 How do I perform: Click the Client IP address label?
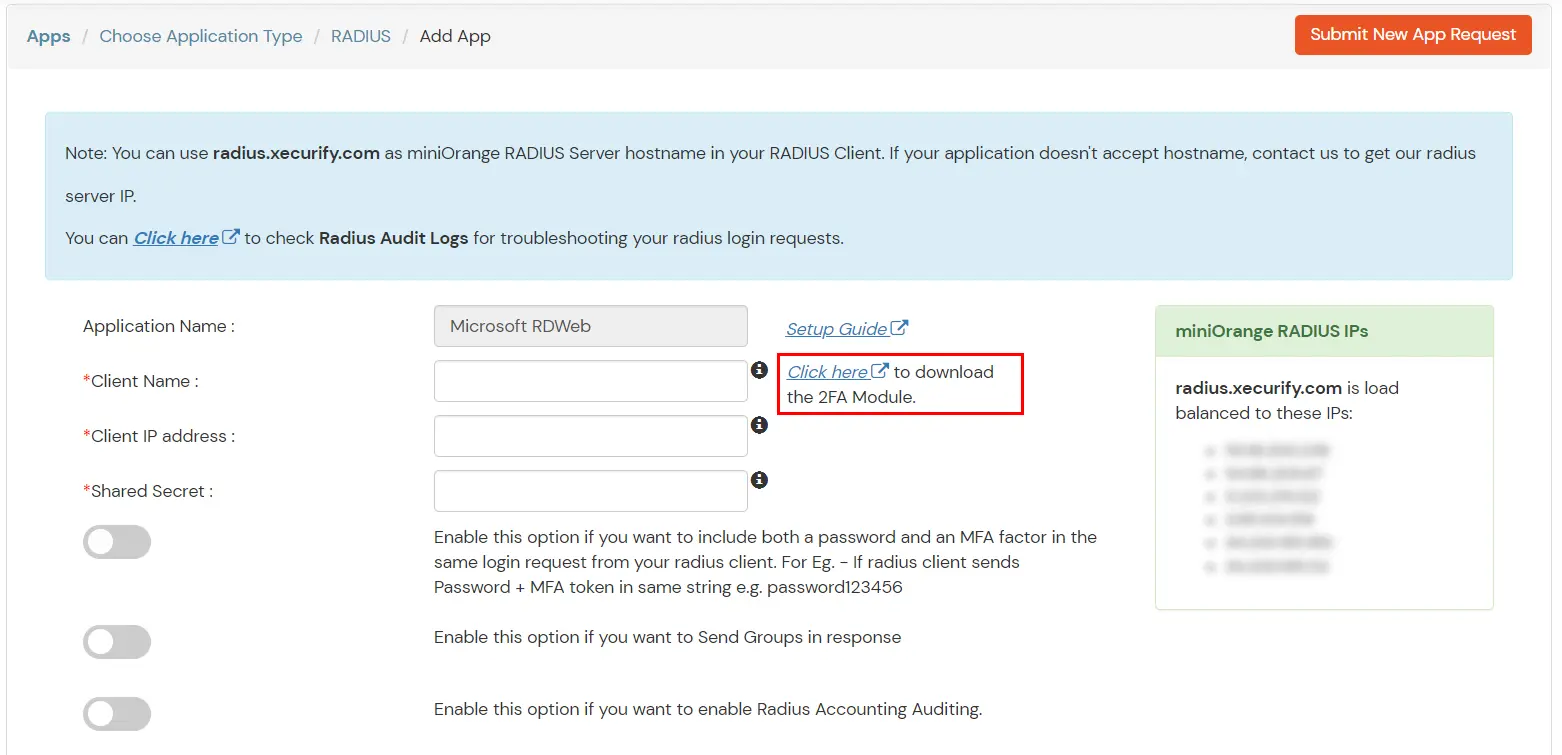[159, 436]
